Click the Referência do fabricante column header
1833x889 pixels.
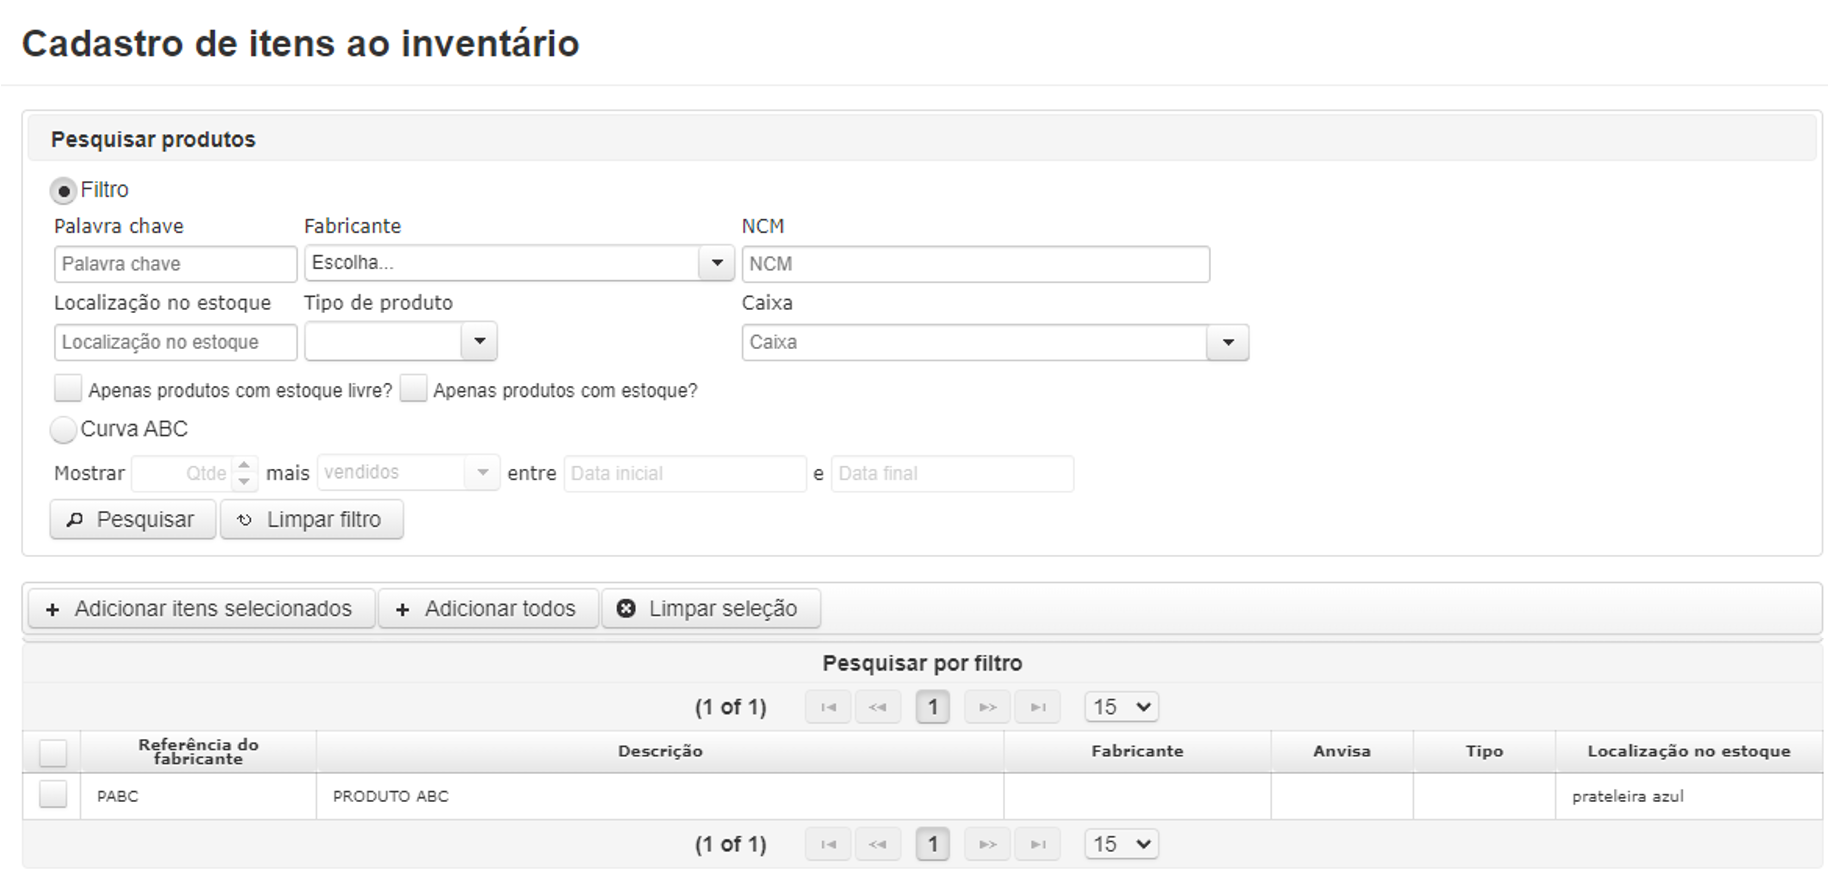click(198, 752)
